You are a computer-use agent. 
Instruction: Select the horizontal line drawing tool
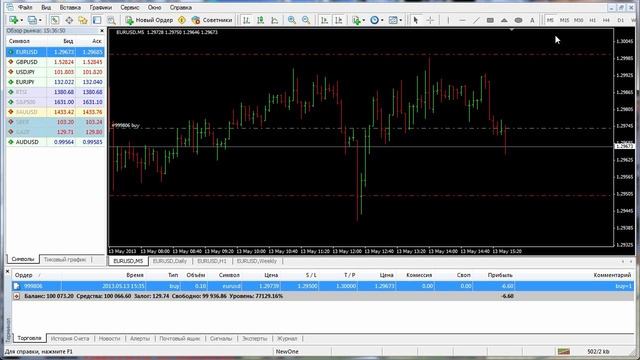462,20
